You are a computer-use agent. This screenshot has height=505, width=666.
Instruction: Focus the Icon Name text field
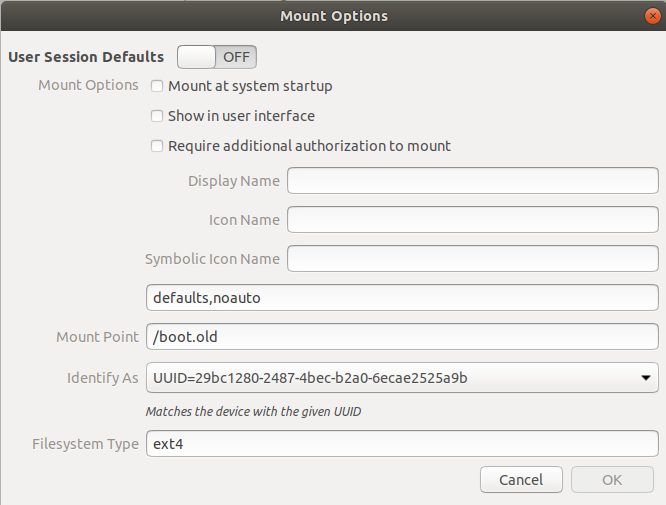pyautogui.click(x=473, y=220)
